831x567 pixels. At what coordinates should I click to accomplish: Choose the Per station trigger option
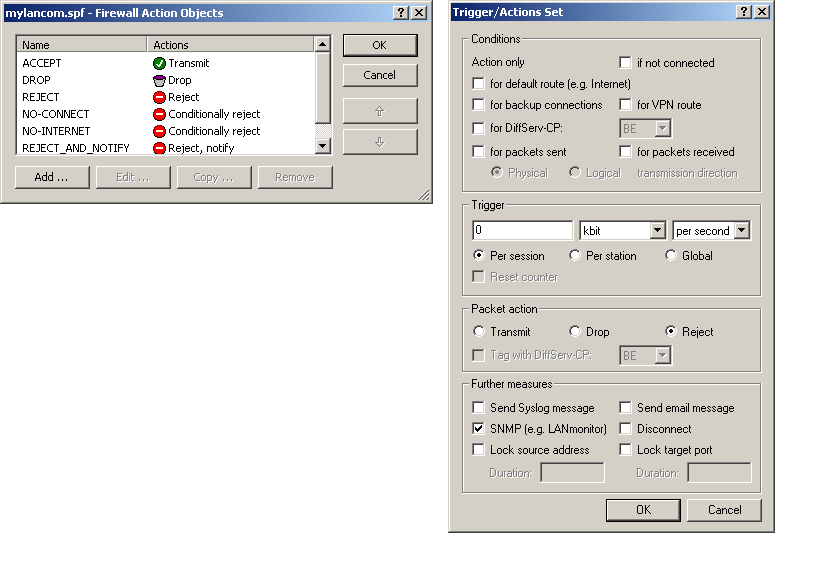click(575, 256)
